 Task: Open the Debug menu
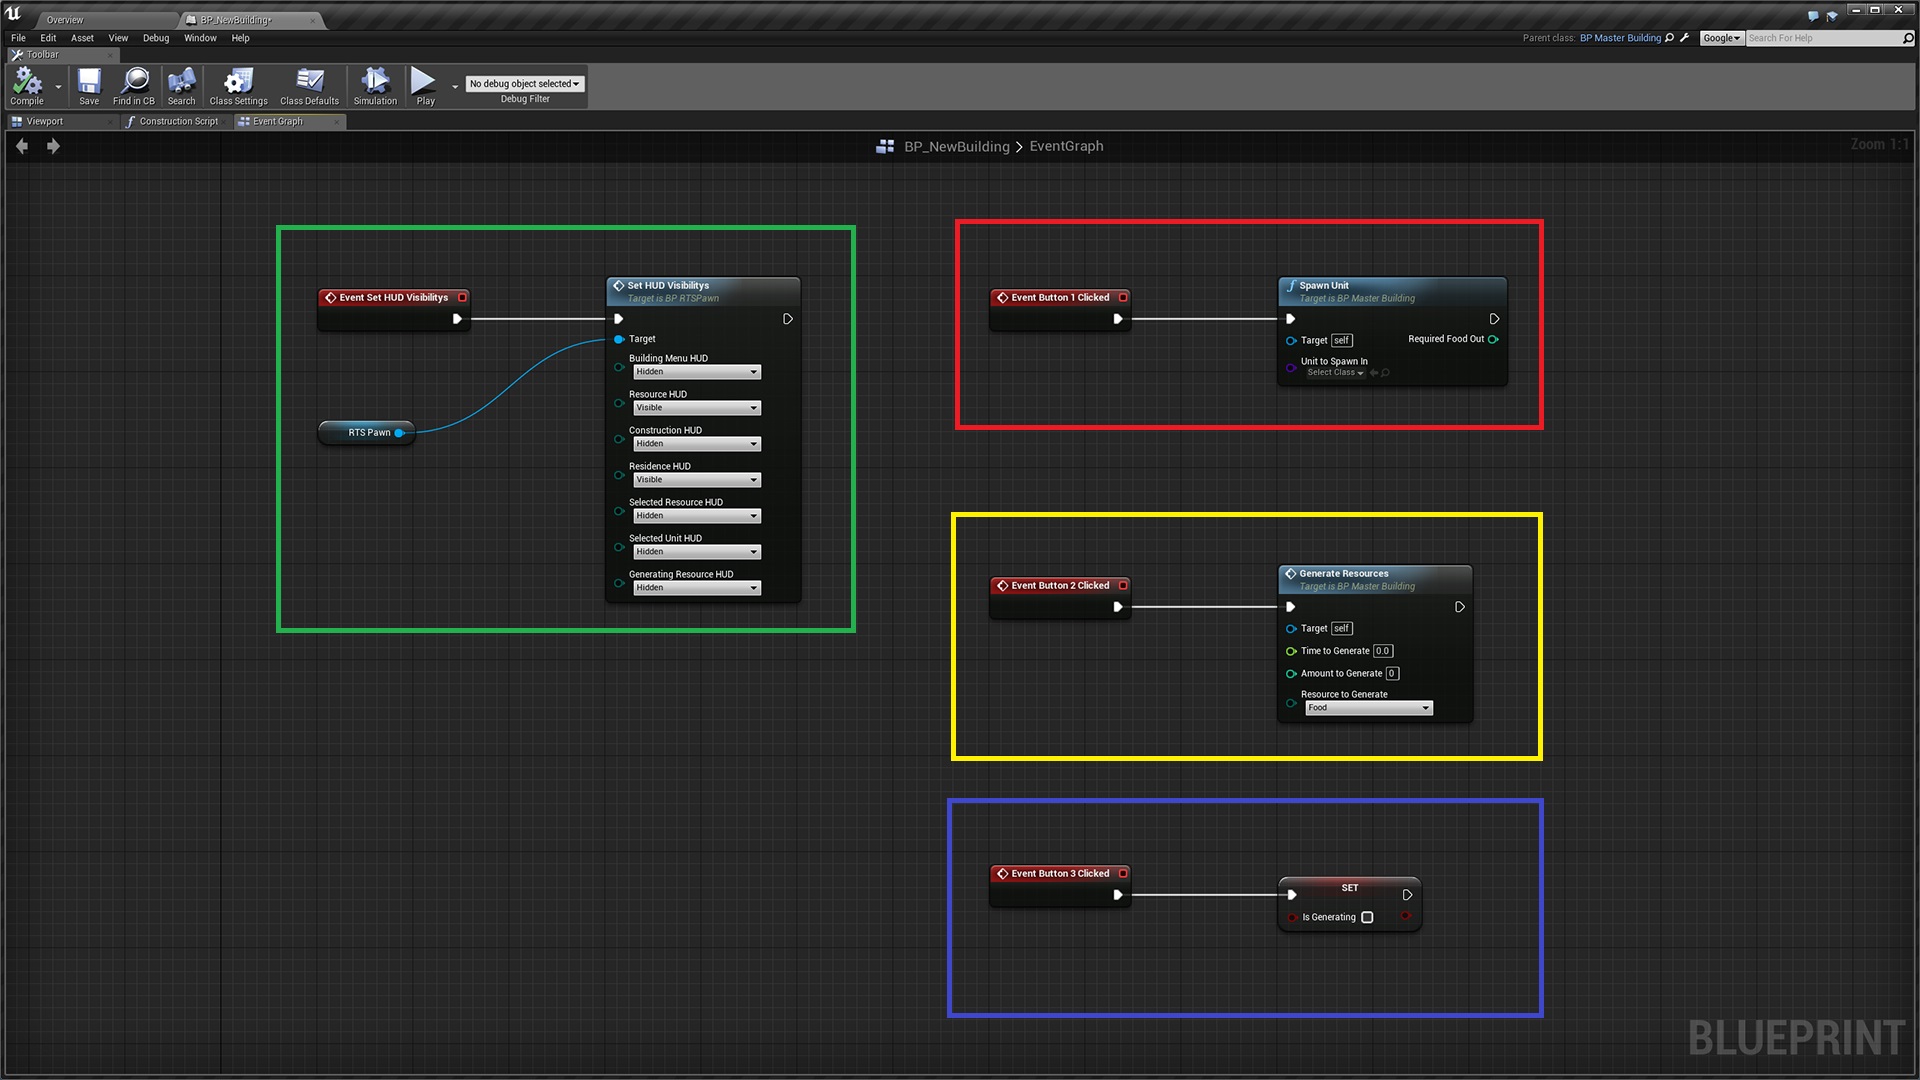coord(155,38)
